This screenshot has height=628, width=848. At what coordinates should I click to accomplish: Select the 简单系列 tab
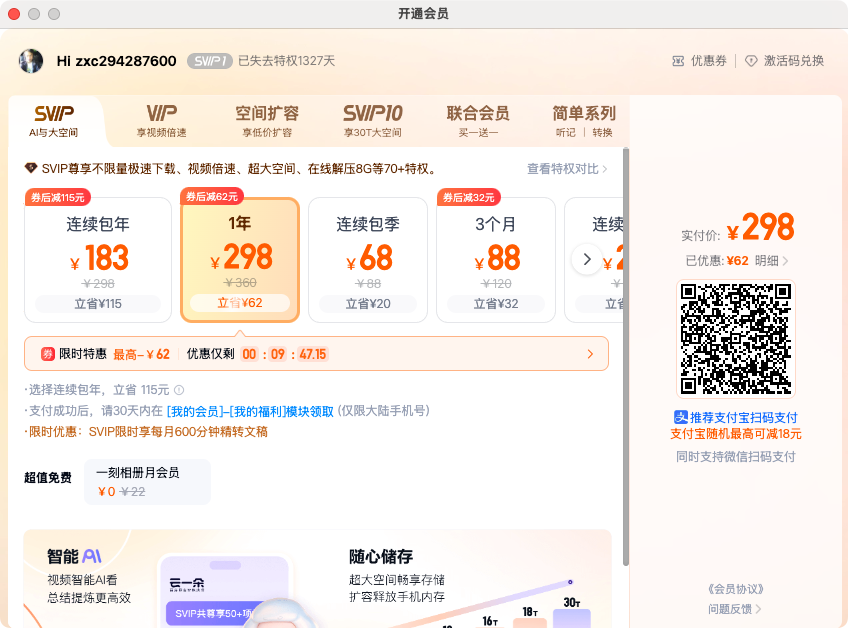pos(584,121)
